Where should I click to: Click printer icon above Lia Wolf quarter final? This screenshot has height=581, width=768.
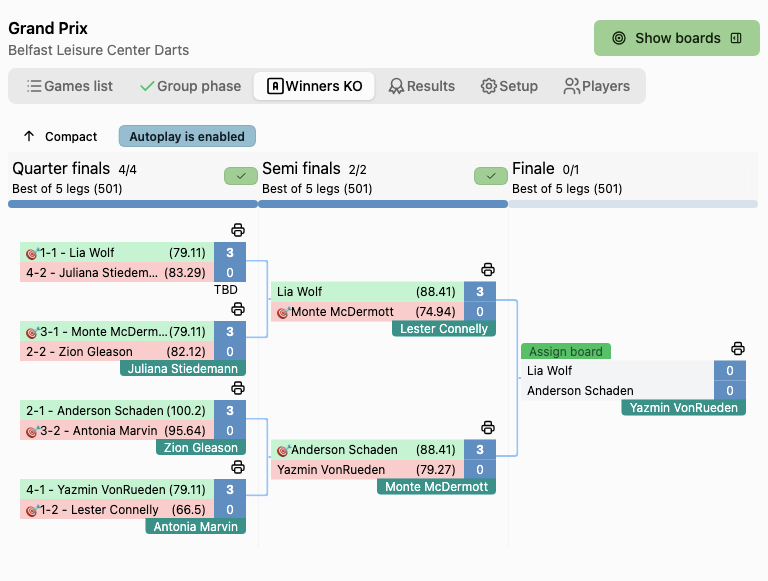tap(238, 230)
